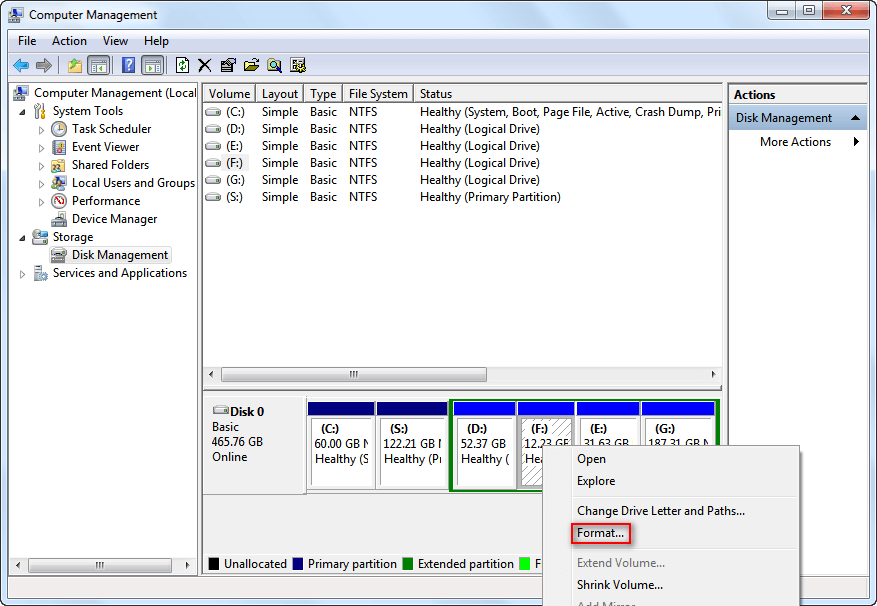Viewport: 877px width, 606px height.
Task: Select the Shared Folders icon
Action: click(x=58, y=166)
